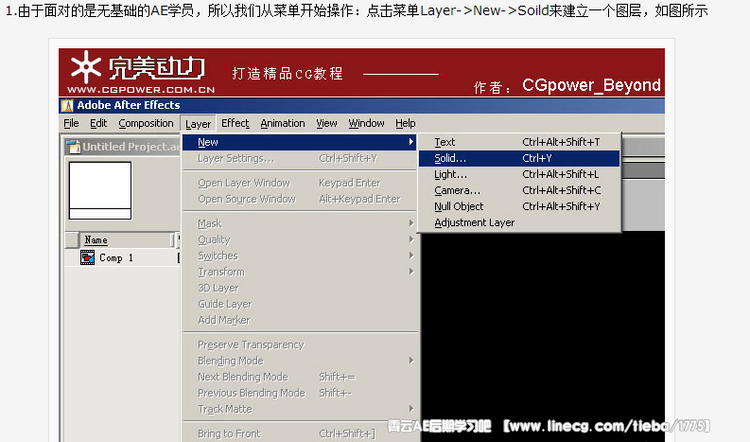Choose Light... in the New submenu
This screenshot has height=442, width=750.
519,175
